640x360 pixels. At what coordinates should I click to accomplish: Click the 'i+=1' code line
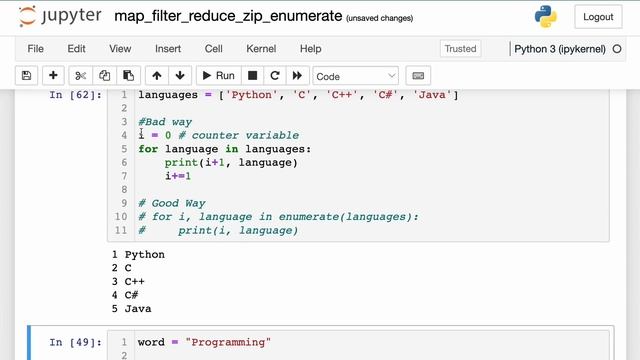(178, 176)
